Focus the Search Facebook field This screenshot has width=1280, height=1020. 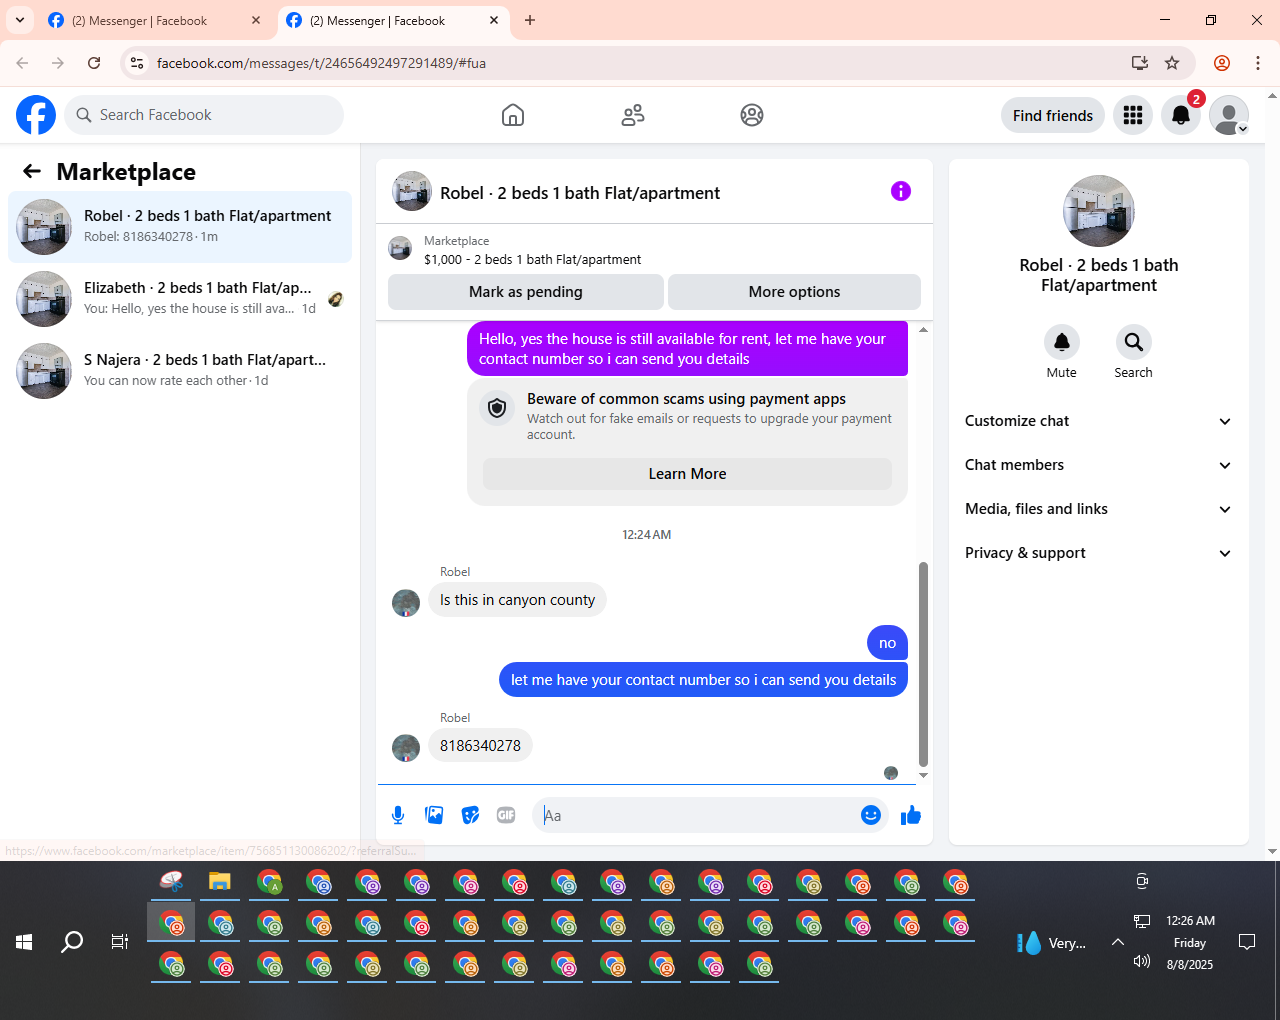pyautogui.click(x=204, y=115)
